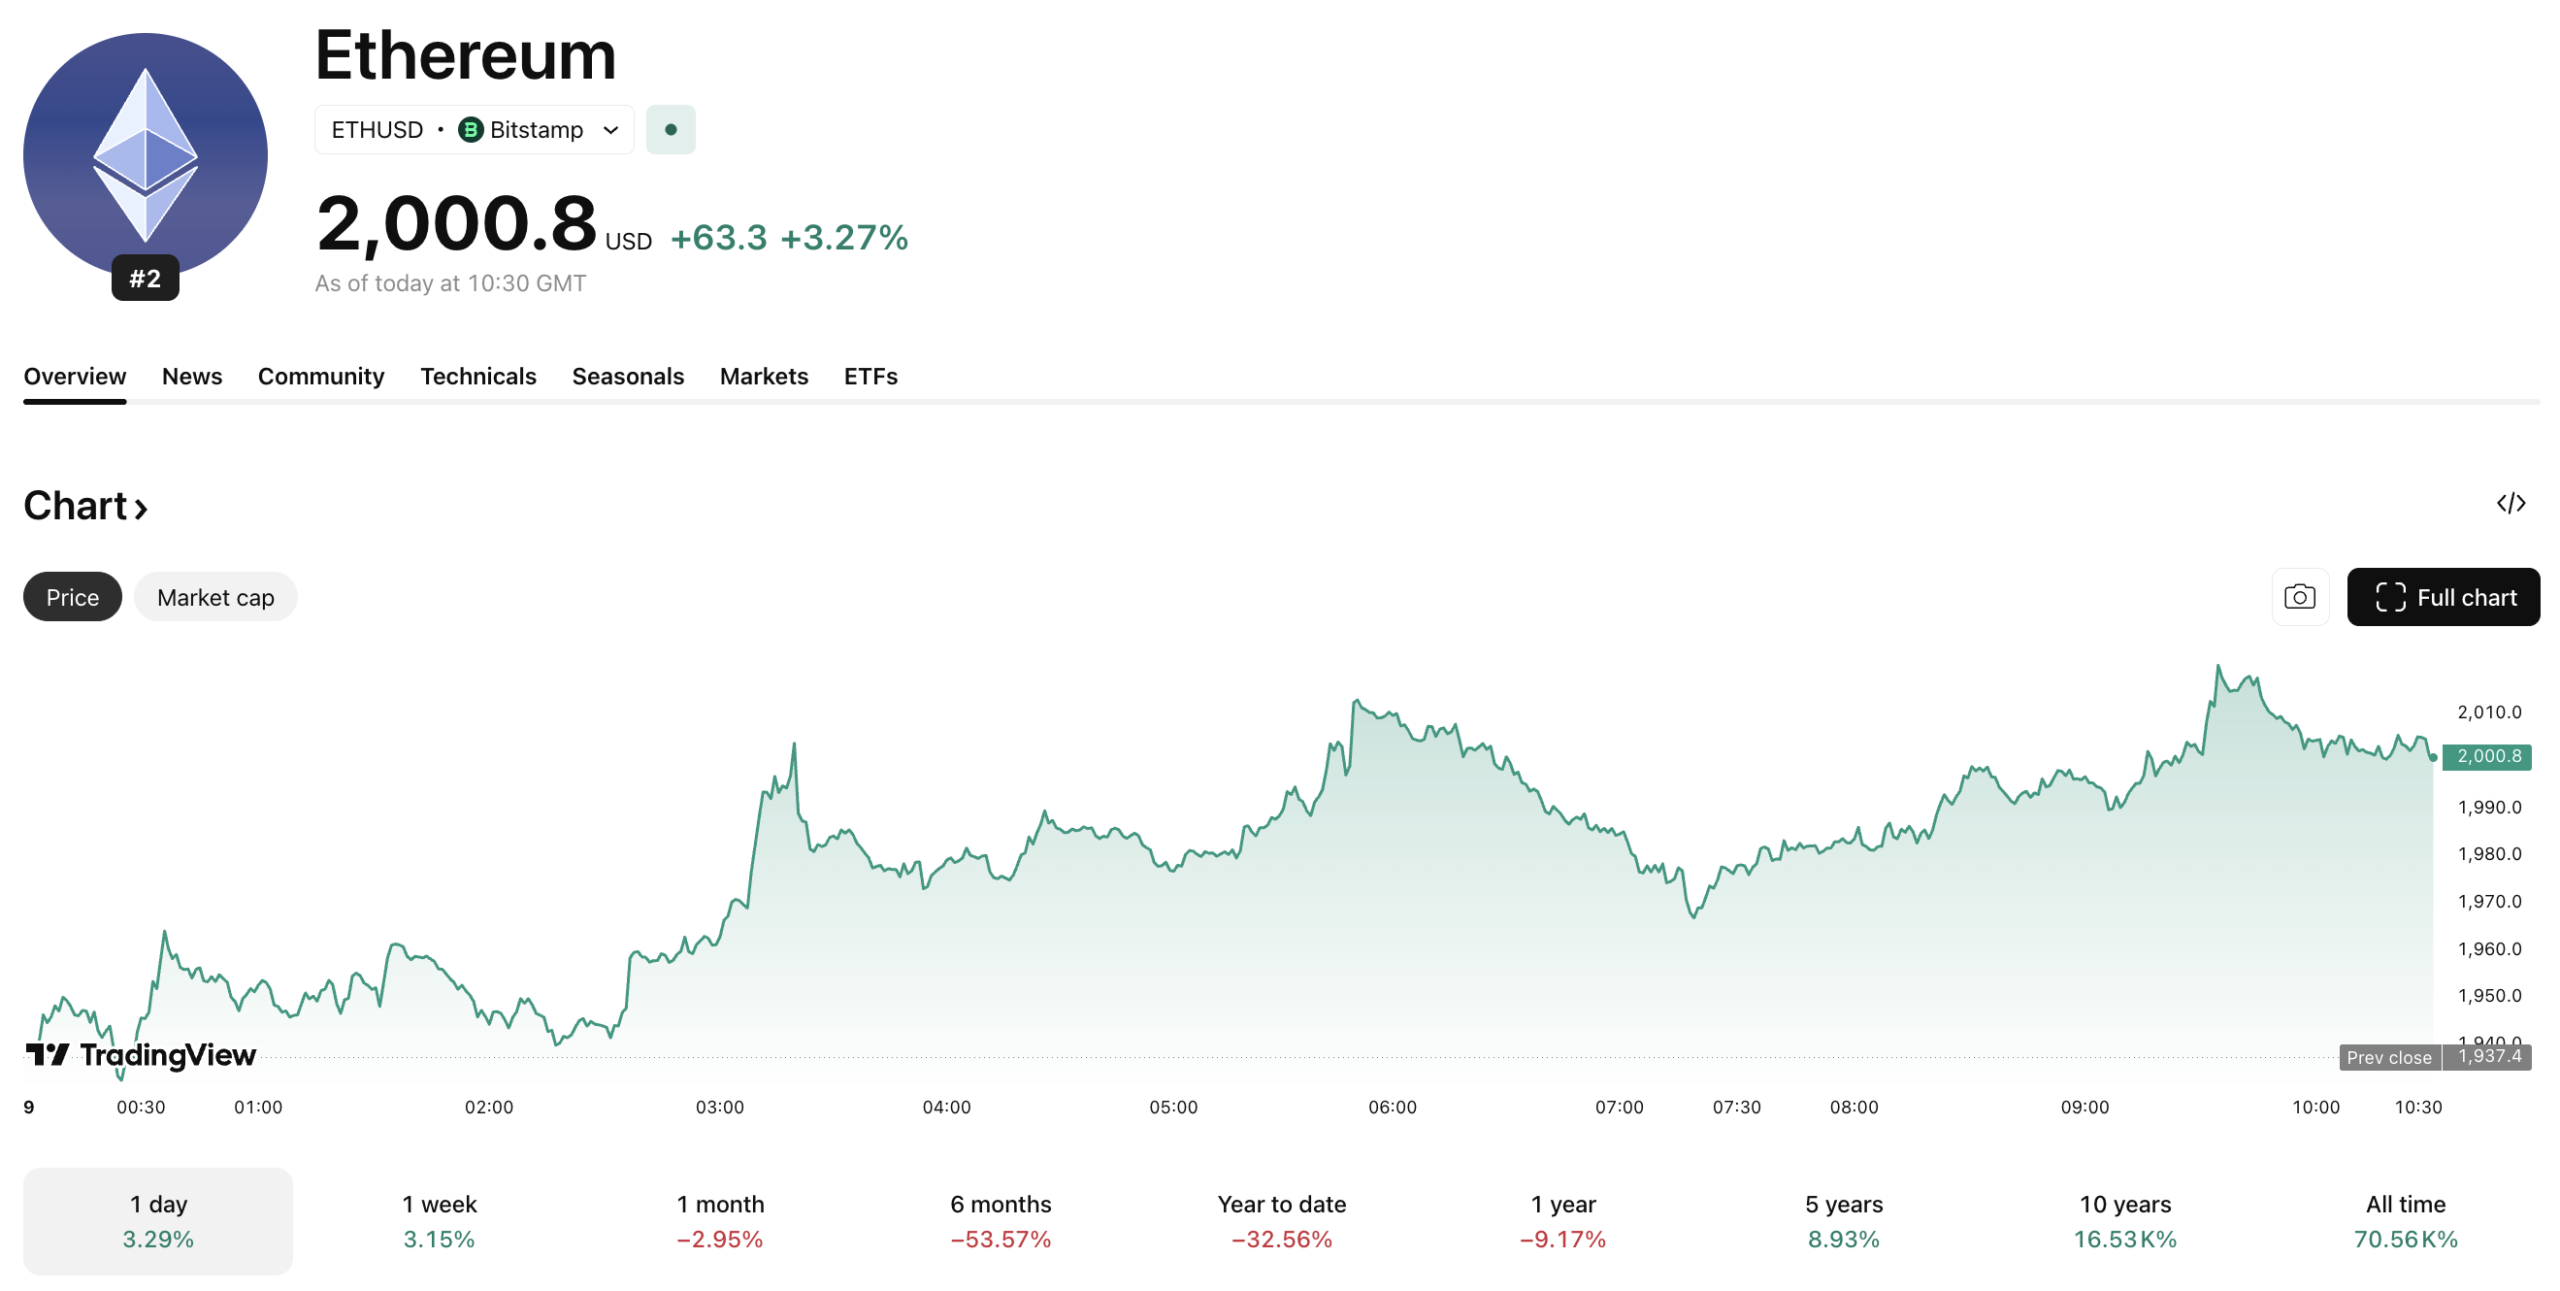
Task: Select the All time range
Action: tap(2405, 1221)
